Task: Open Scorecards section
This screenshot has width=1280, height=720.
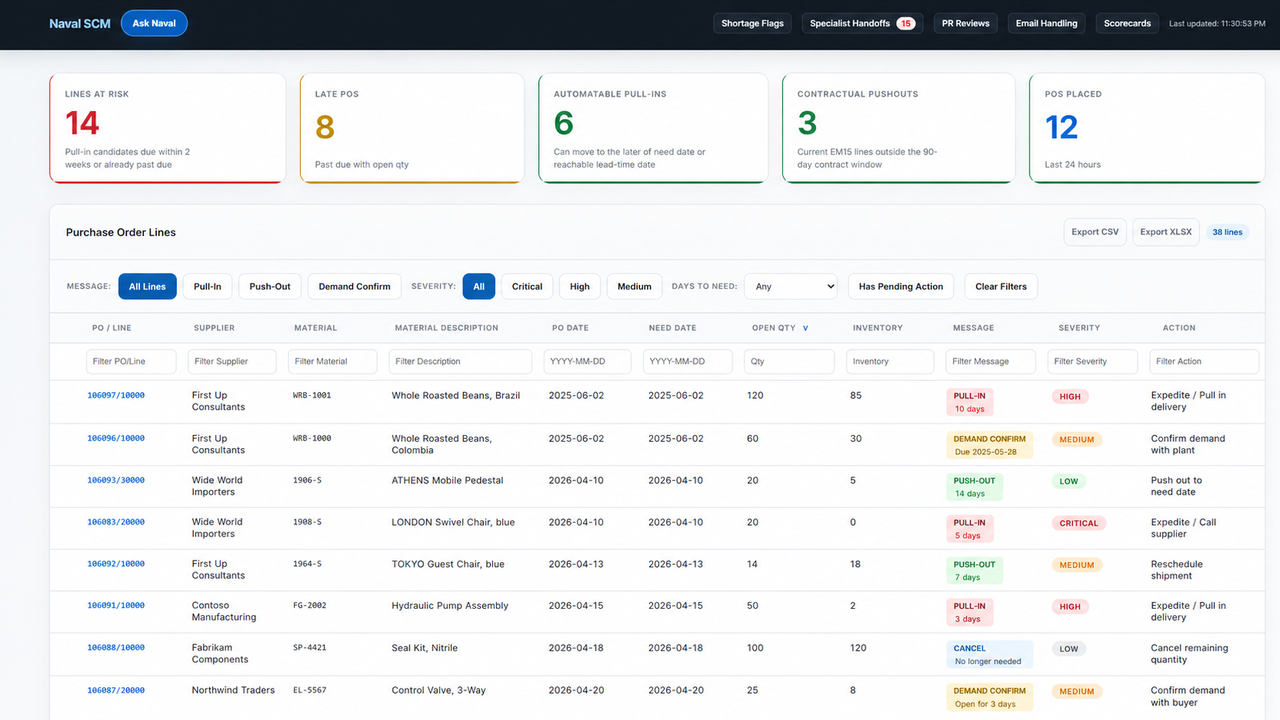Action: [1128, 23]
